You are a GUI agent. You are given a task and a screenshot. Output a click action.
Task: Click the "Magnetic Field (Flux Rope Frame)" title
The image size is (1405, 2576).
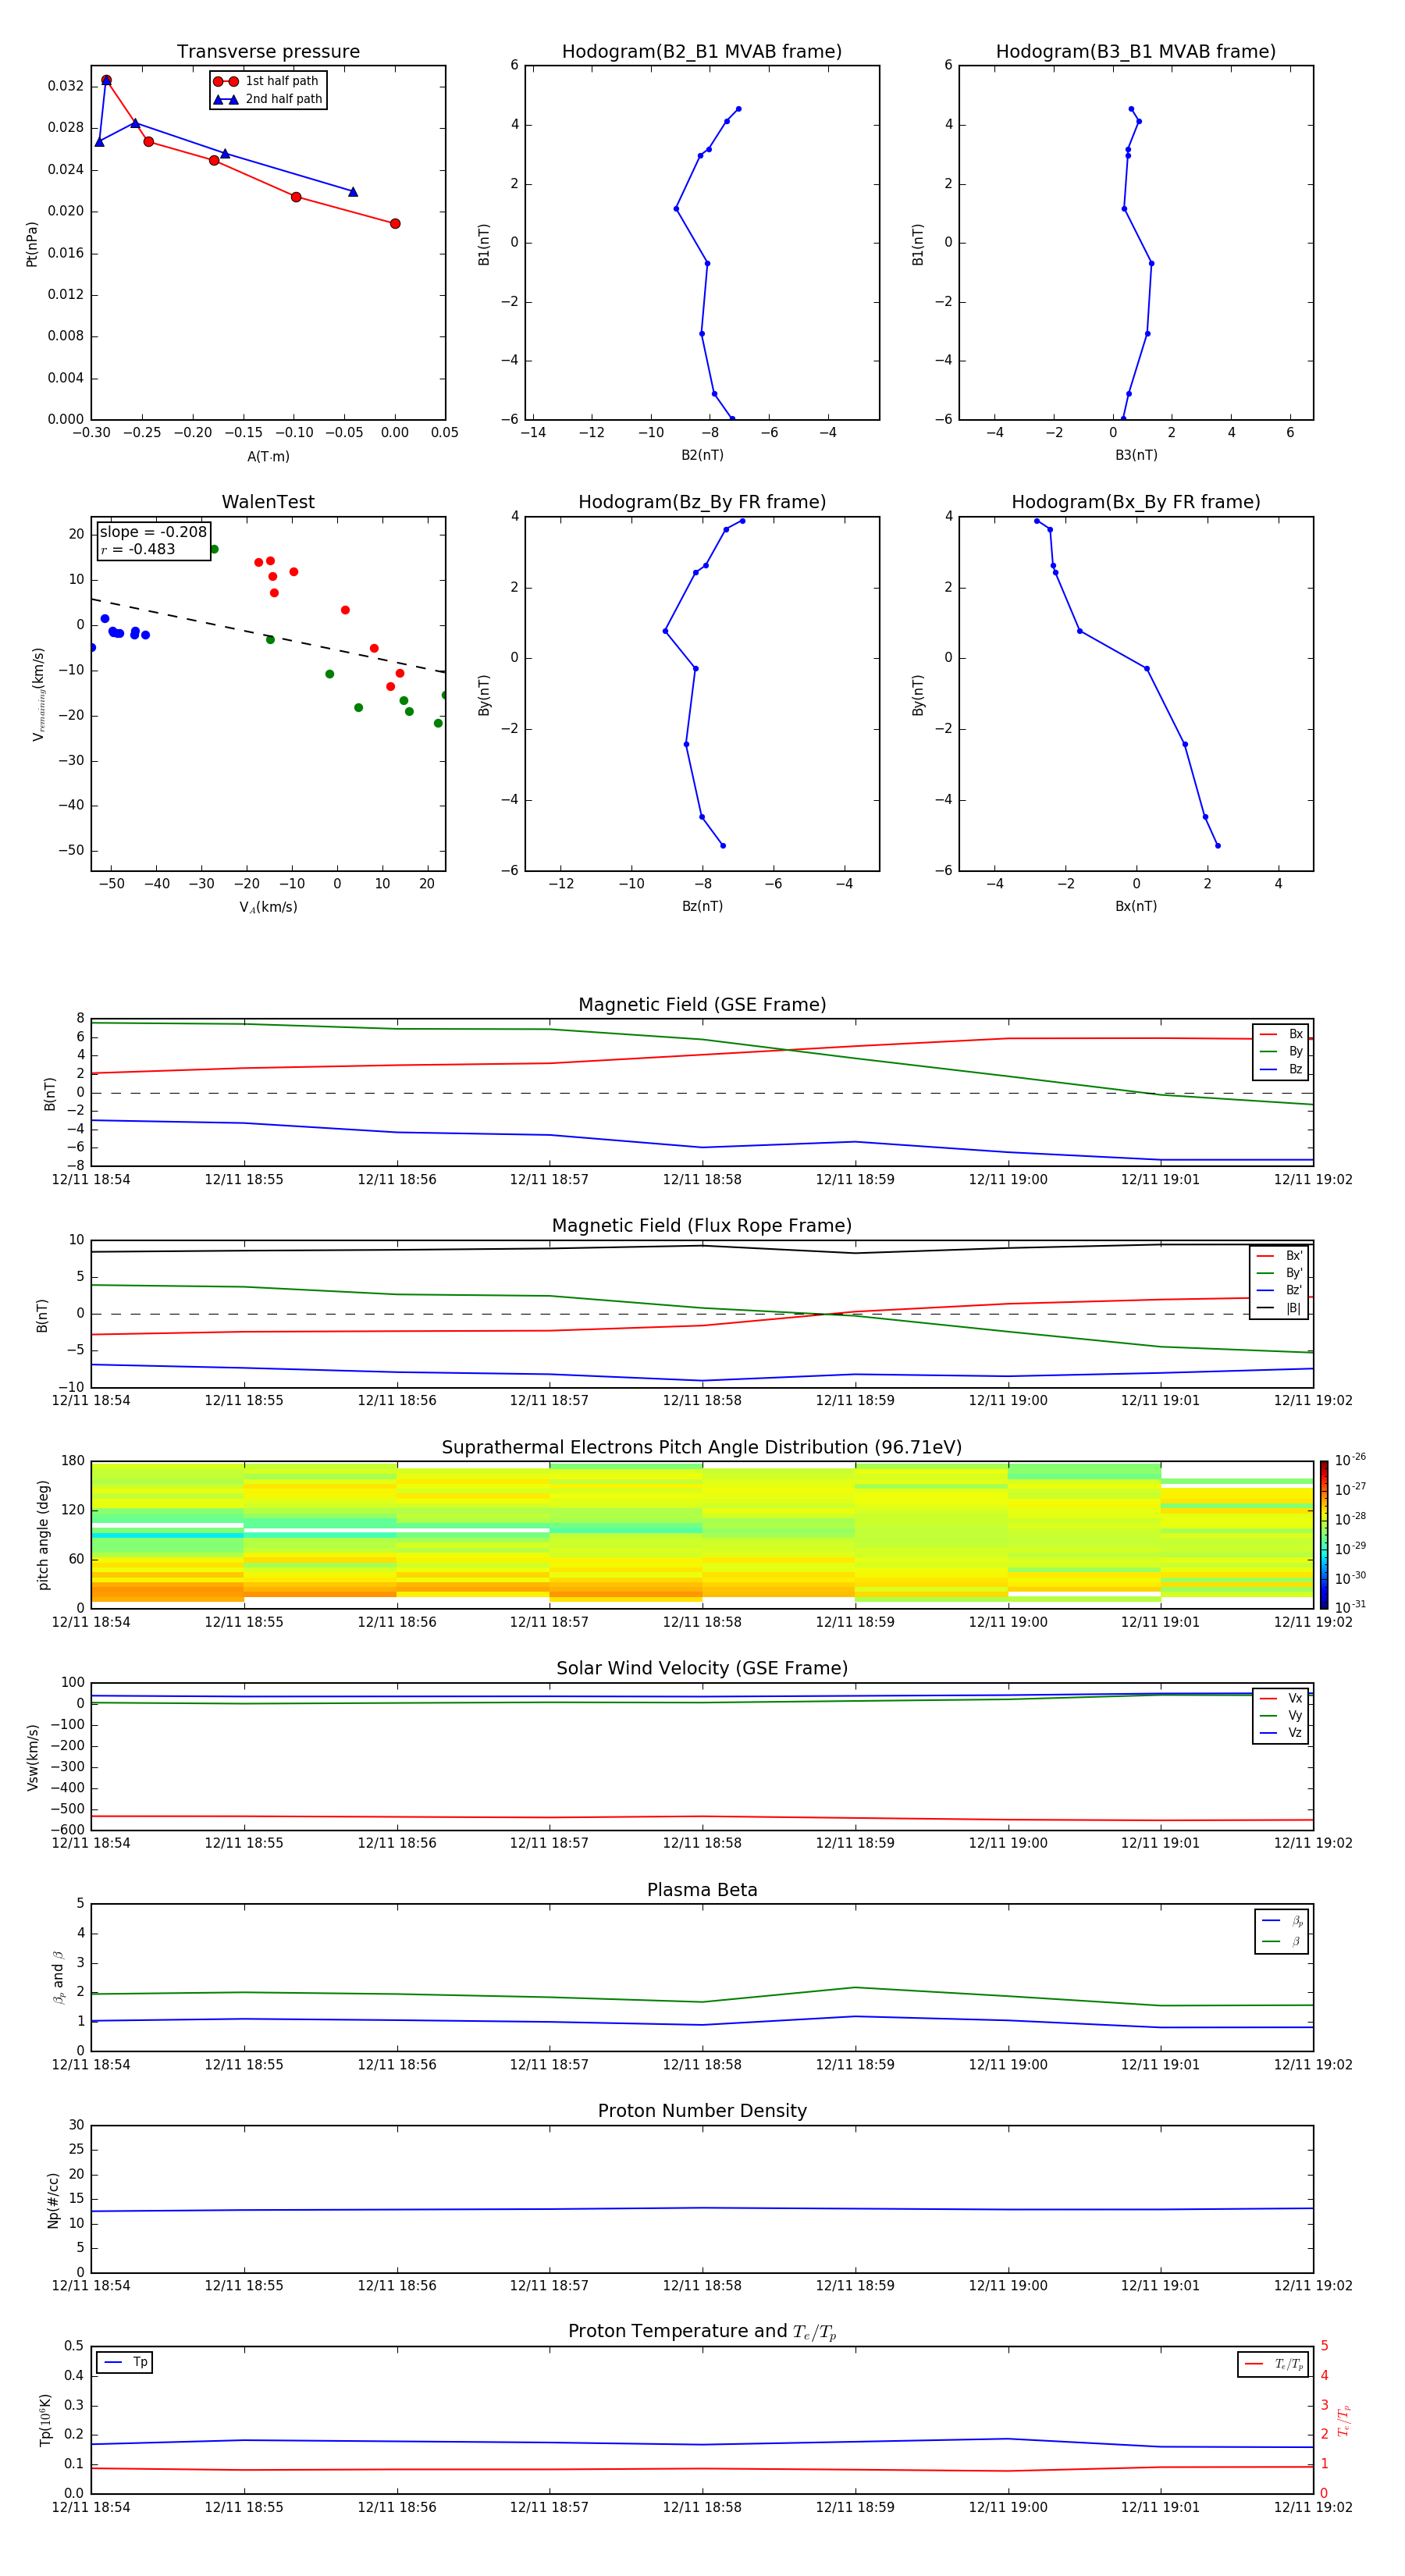702,1226
